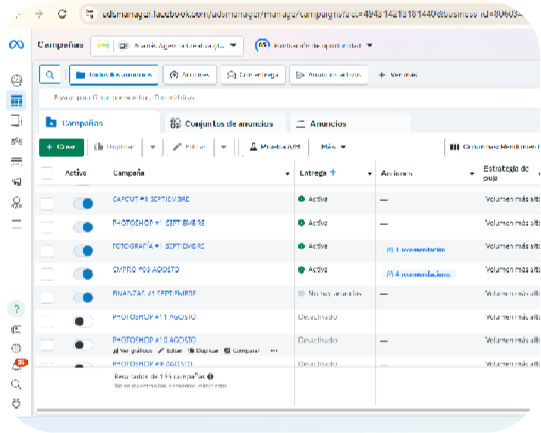Viewport: 541px width, 433px height.
Task: Turn on PHOTOSHOP #10 AGOSTO campaign
Action: 83,345
